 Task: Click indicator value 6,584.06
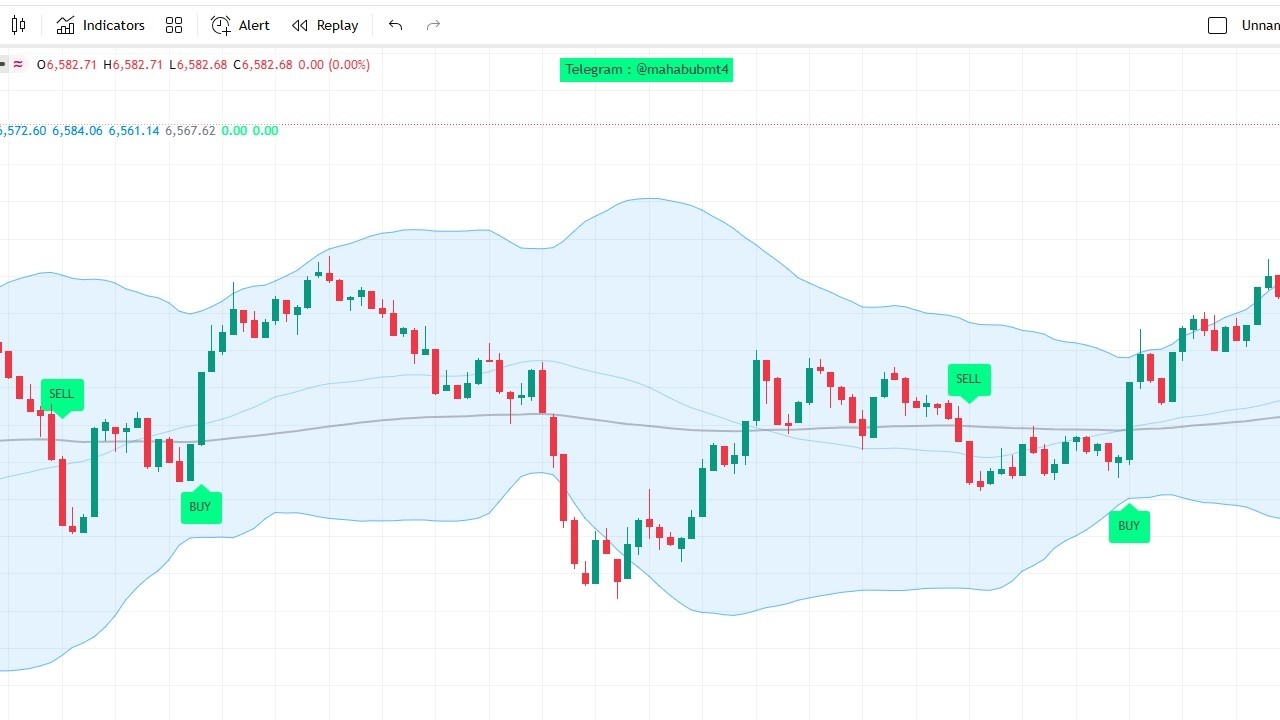point(77,131)
